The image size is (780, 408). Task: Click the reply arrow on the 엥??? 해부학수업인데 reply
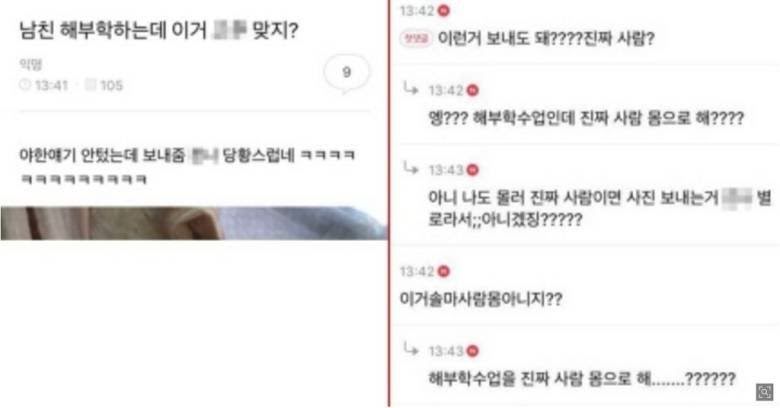[x=410, y=89]
